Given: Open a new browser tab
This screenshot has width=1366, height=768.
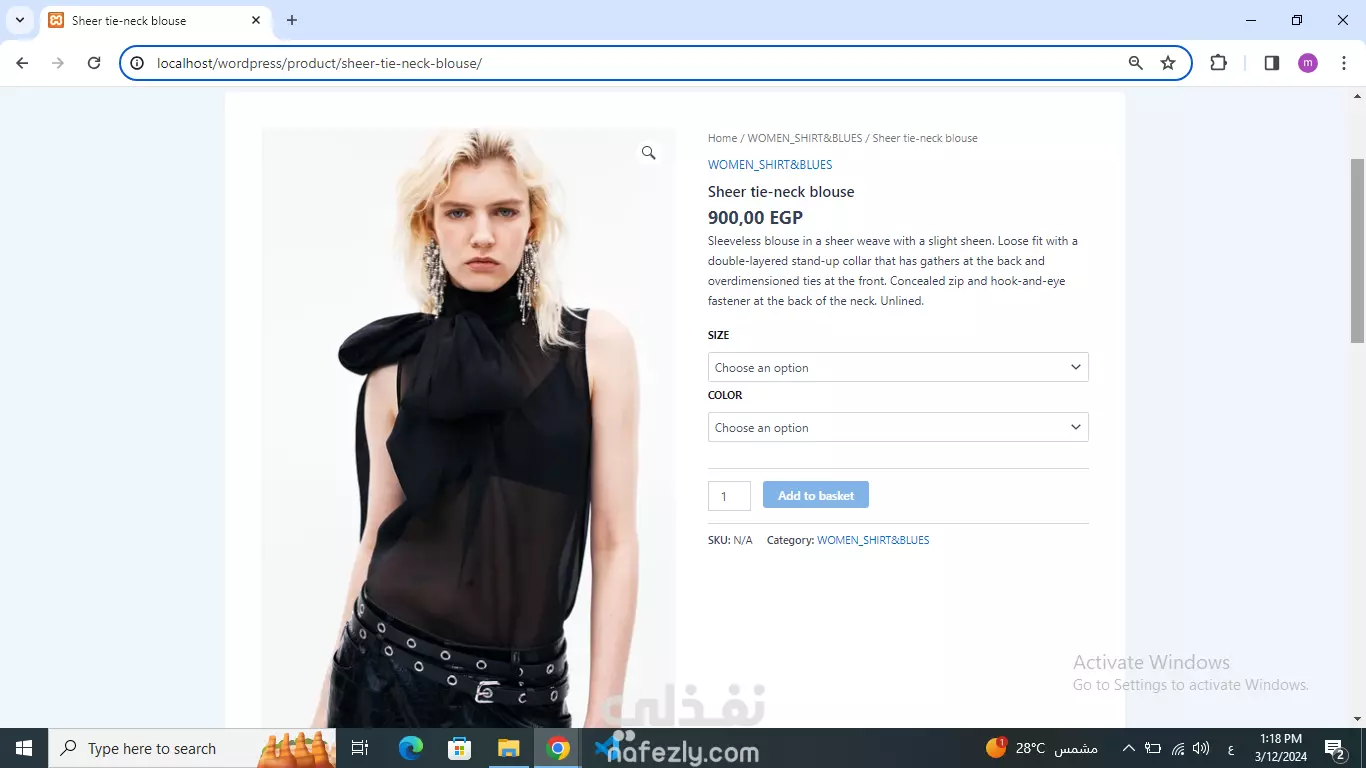Looking at the screenshot, I should click(292, 20).
